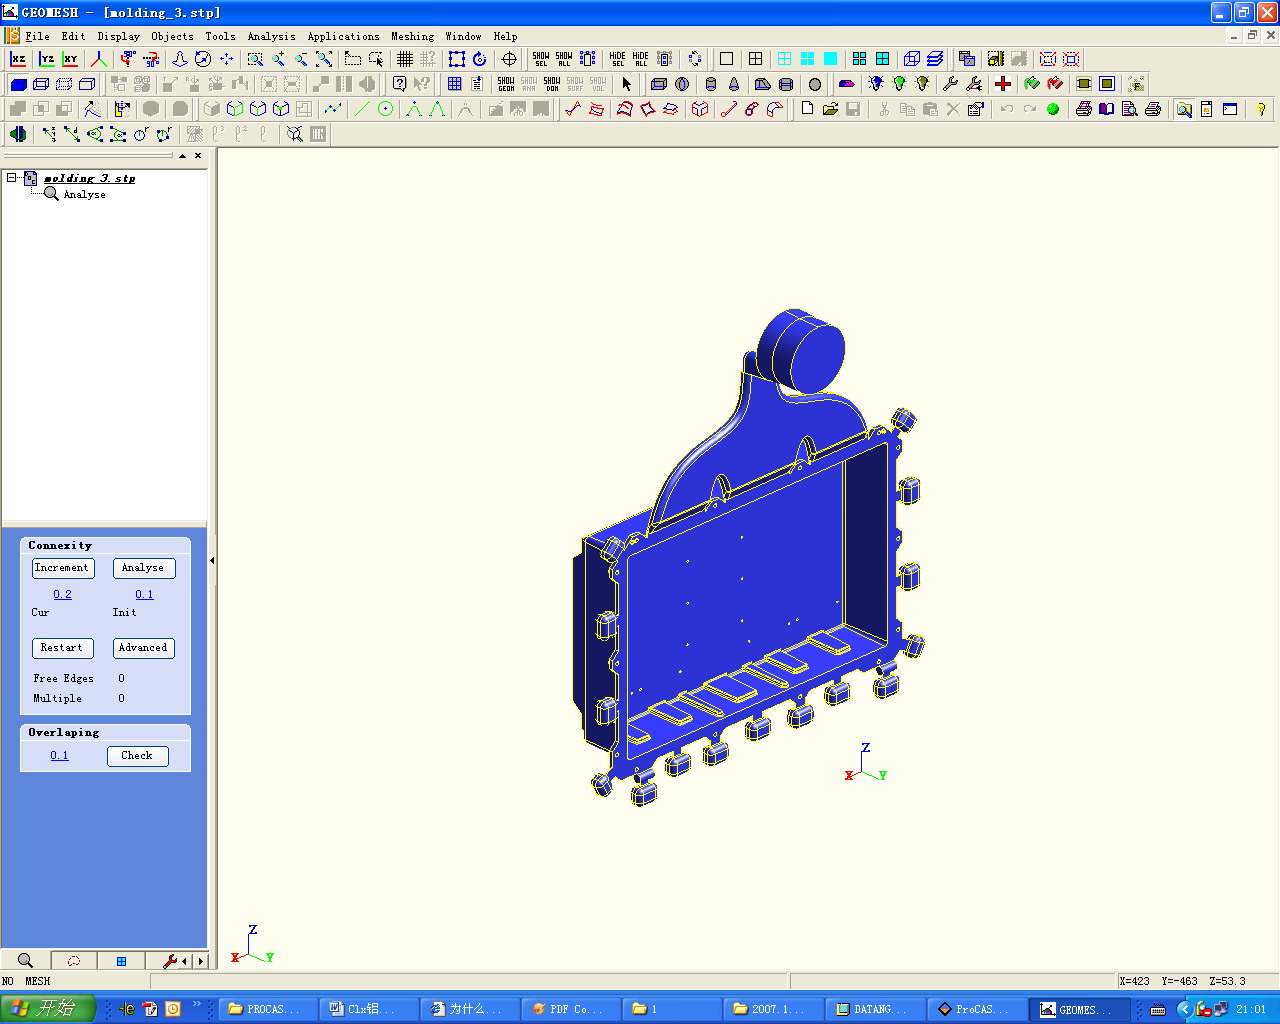This screenshot has width=1280, height=1024.
Task: Open the Objects menu
Action: [173, 36]
